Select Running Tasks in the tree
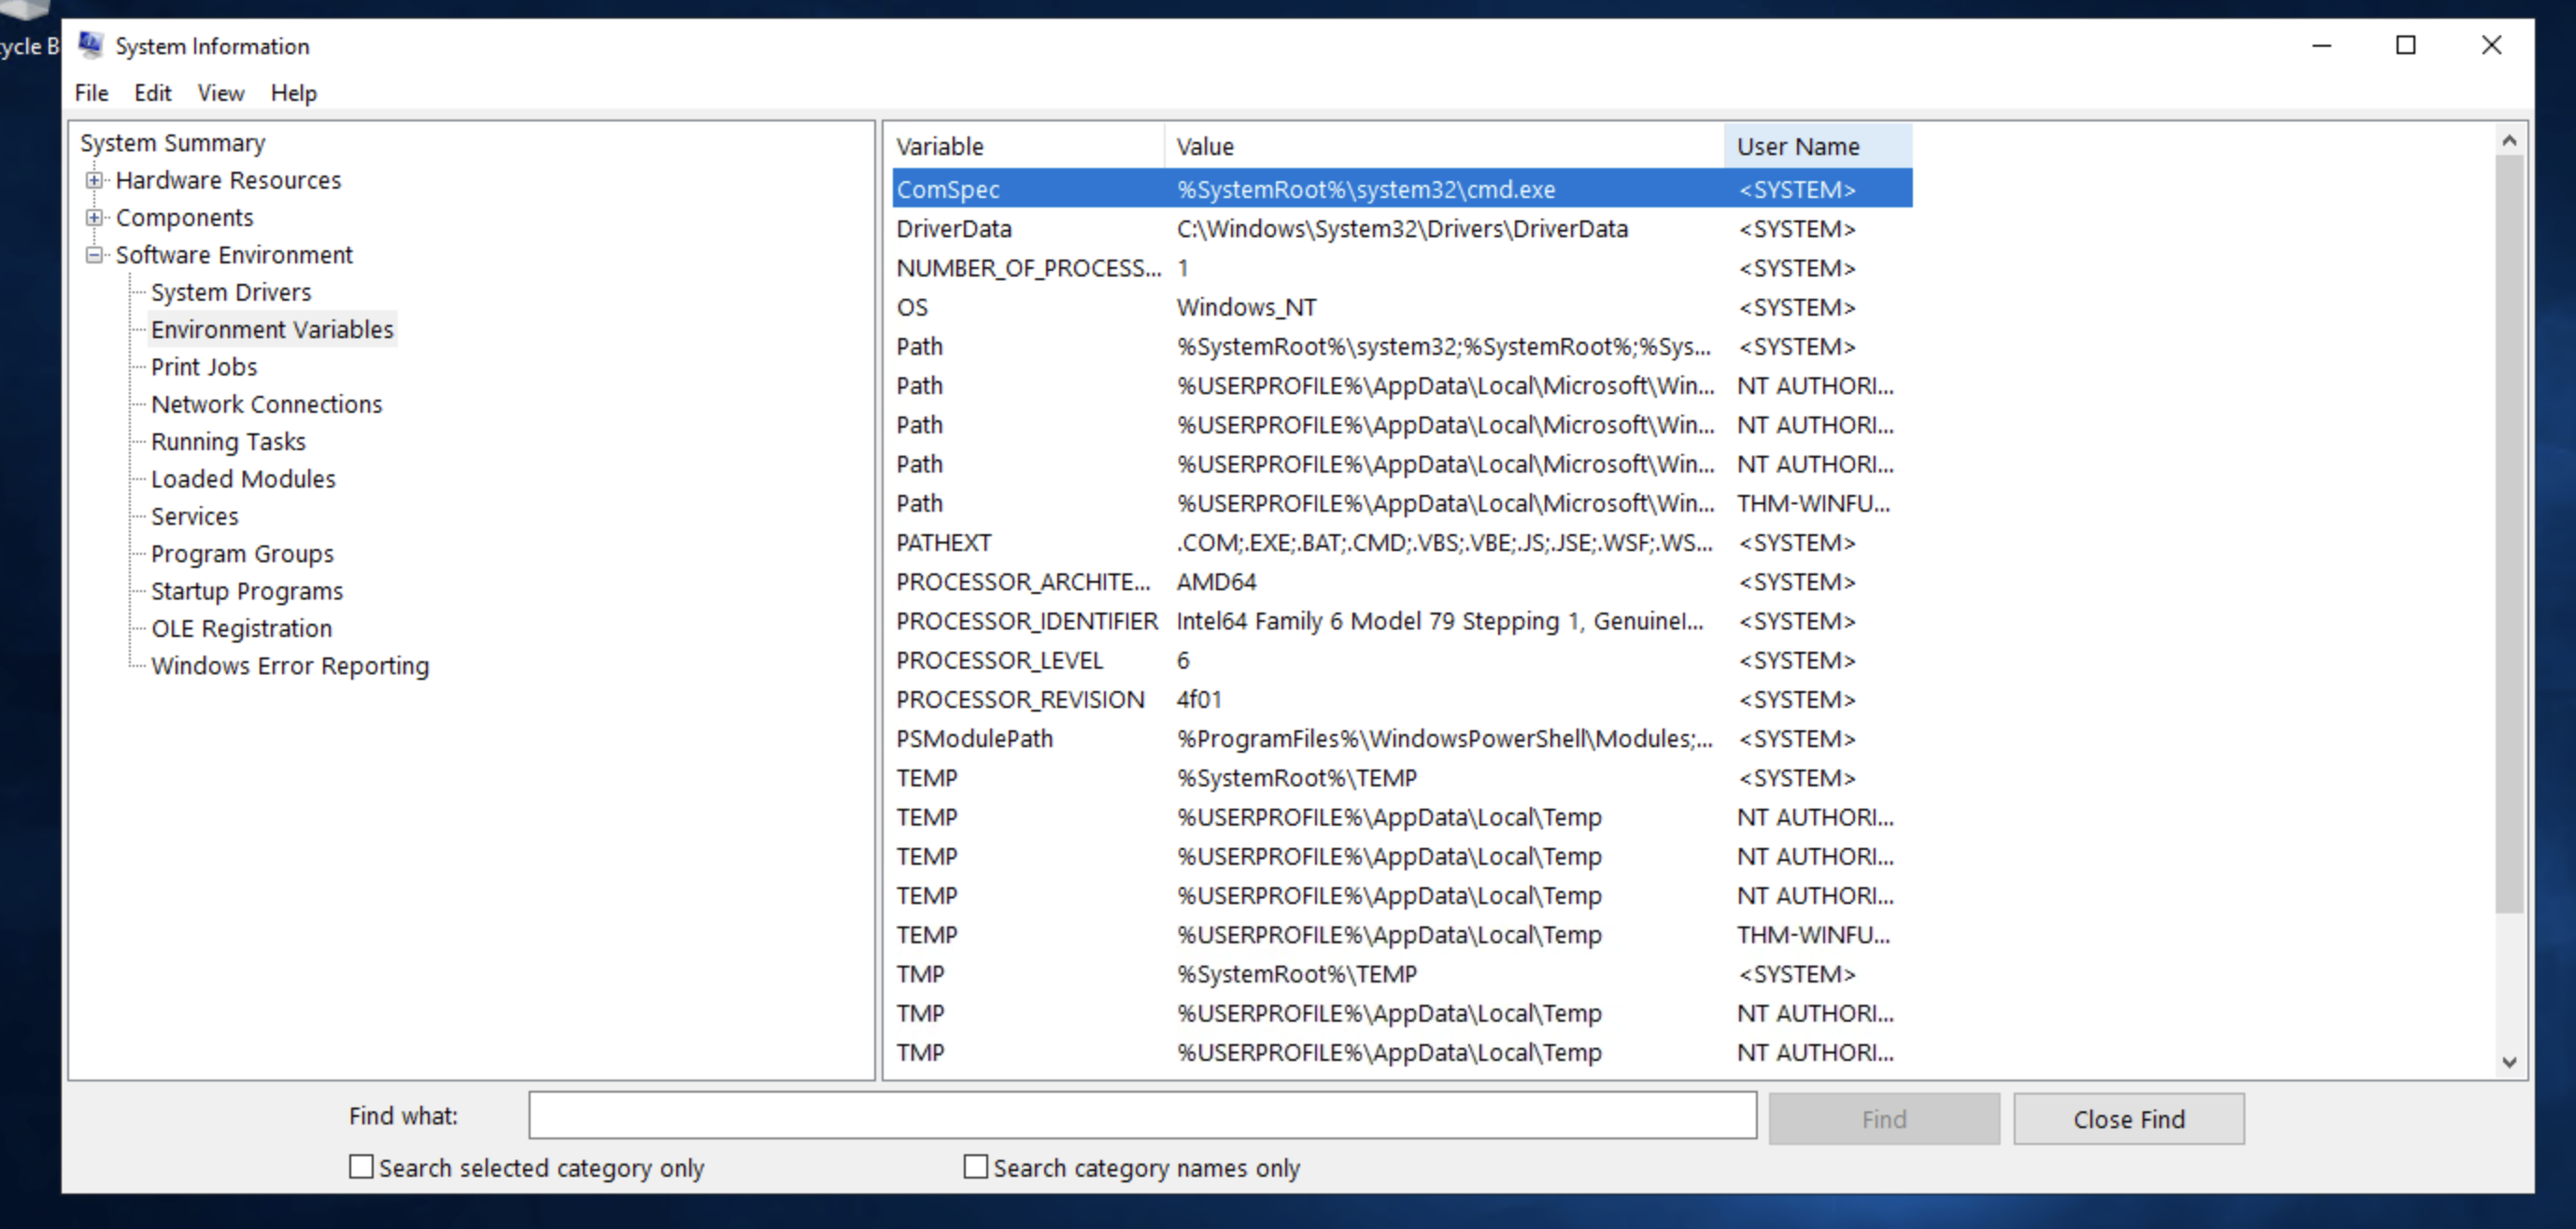The height and width of the screenshot is (1229, 2576). [228, 441]
